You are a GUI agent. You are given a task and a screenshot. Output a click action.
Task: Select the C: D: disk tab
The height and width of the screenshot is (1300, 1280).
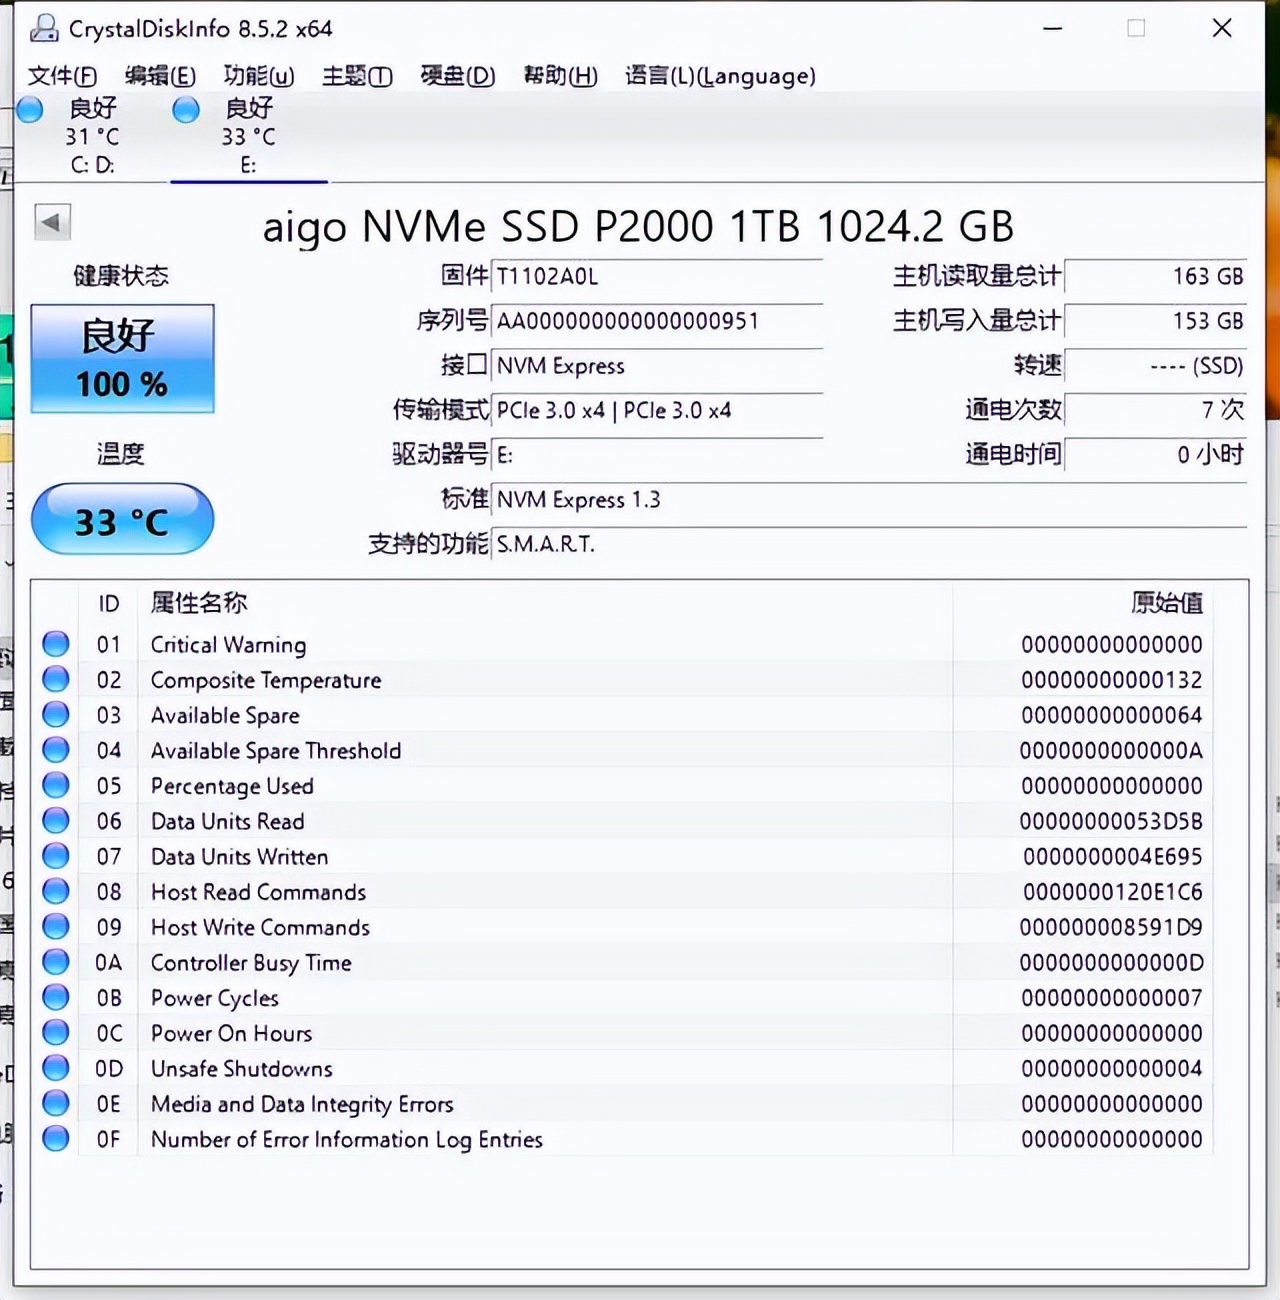[92, 137]
